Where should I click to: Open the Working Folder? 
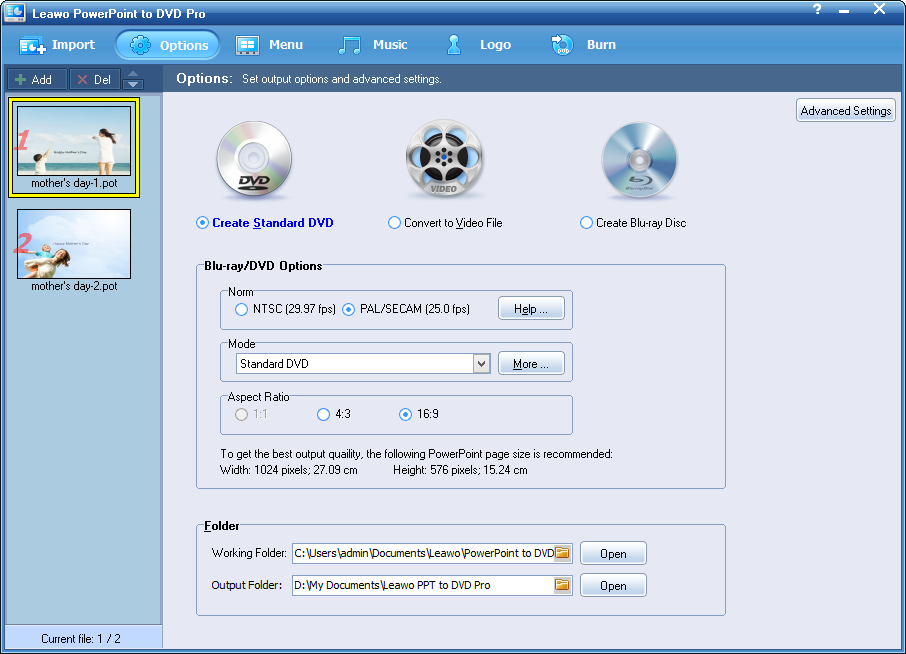click(x=613, y=553)
